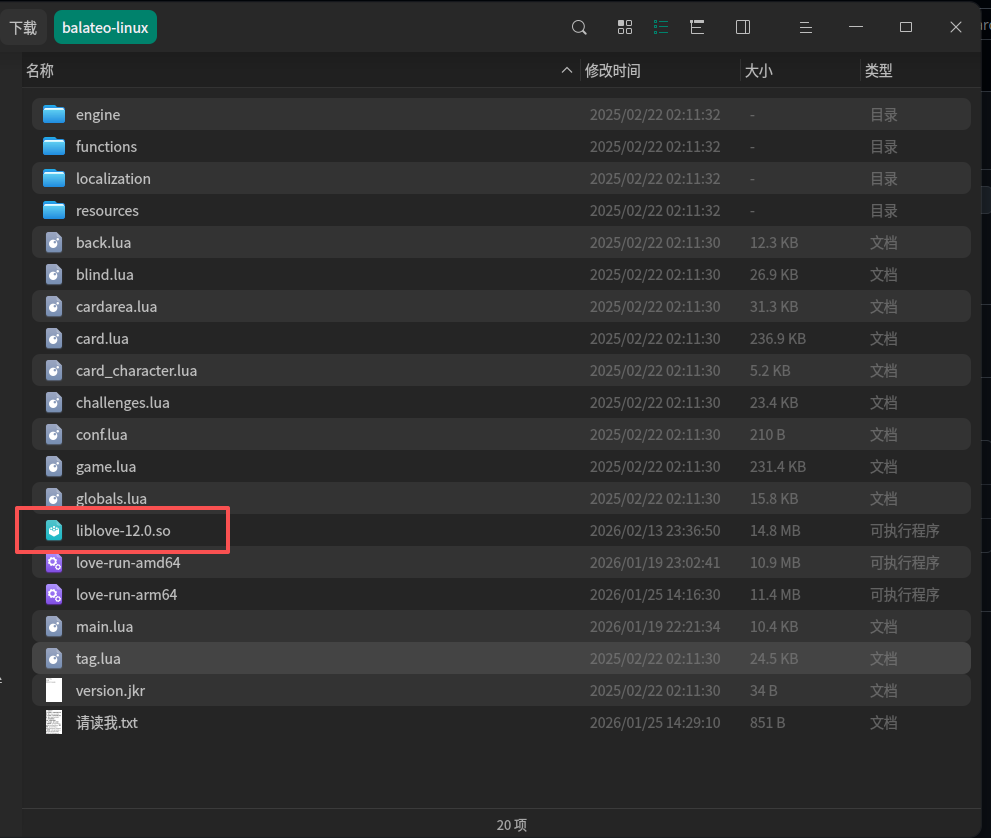Screen dimensions: 991x838
Task: Sort by 名称 column header
Action: pos(40,71)
